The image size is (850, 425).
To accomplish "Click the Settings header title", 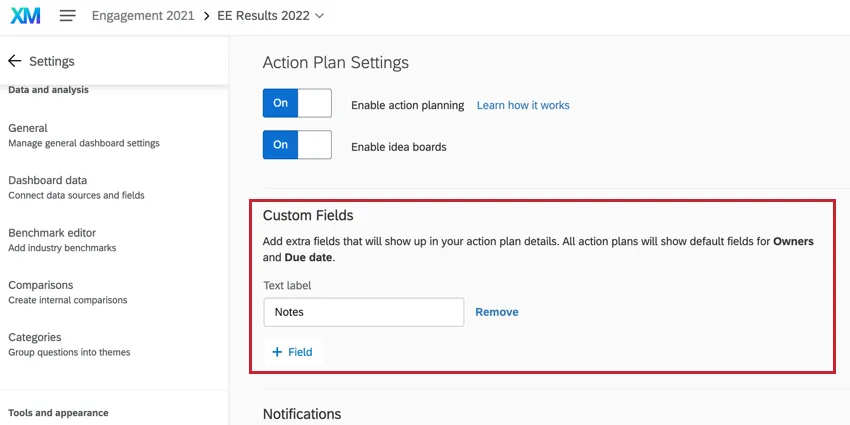I will pos(52,61).
